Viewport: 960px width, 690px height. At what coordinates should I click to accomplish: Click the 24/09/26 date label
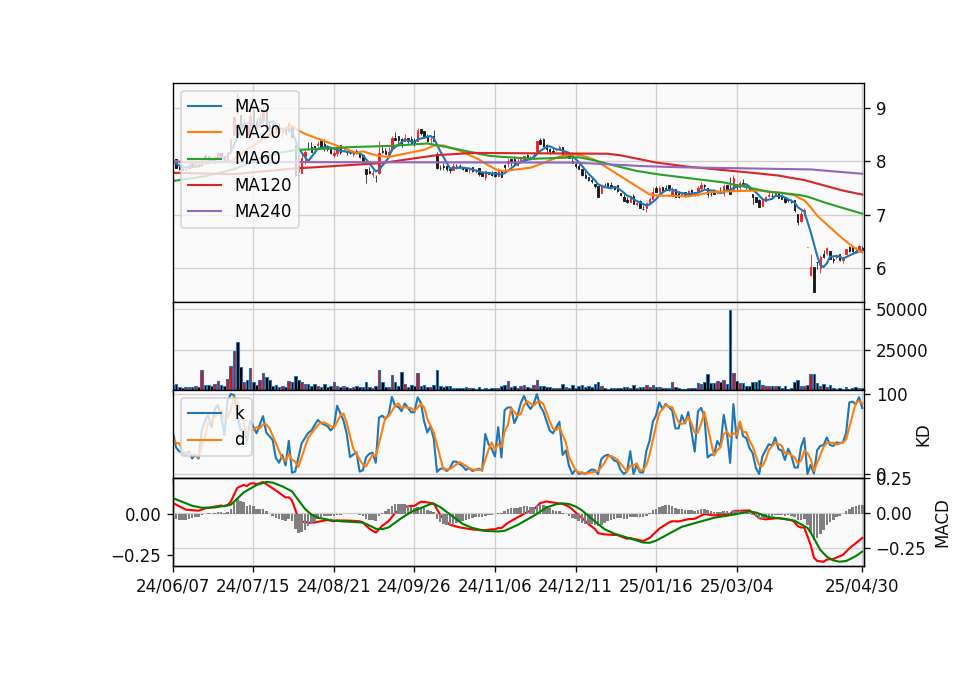(413, 586)
